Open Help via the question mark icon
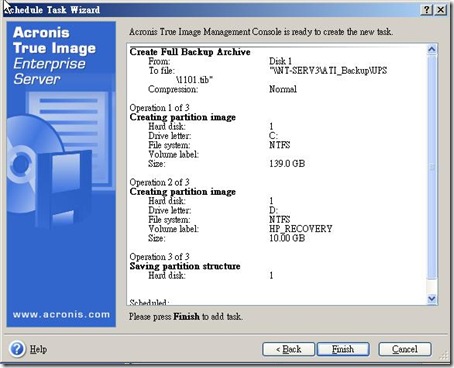 click(17, 349)
